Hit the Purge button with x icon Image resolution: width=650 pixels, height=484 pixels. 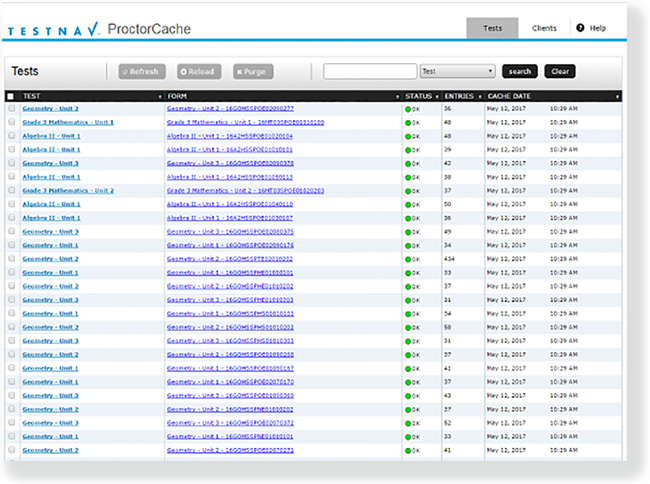pyautogui.click(x=253, y=71)
